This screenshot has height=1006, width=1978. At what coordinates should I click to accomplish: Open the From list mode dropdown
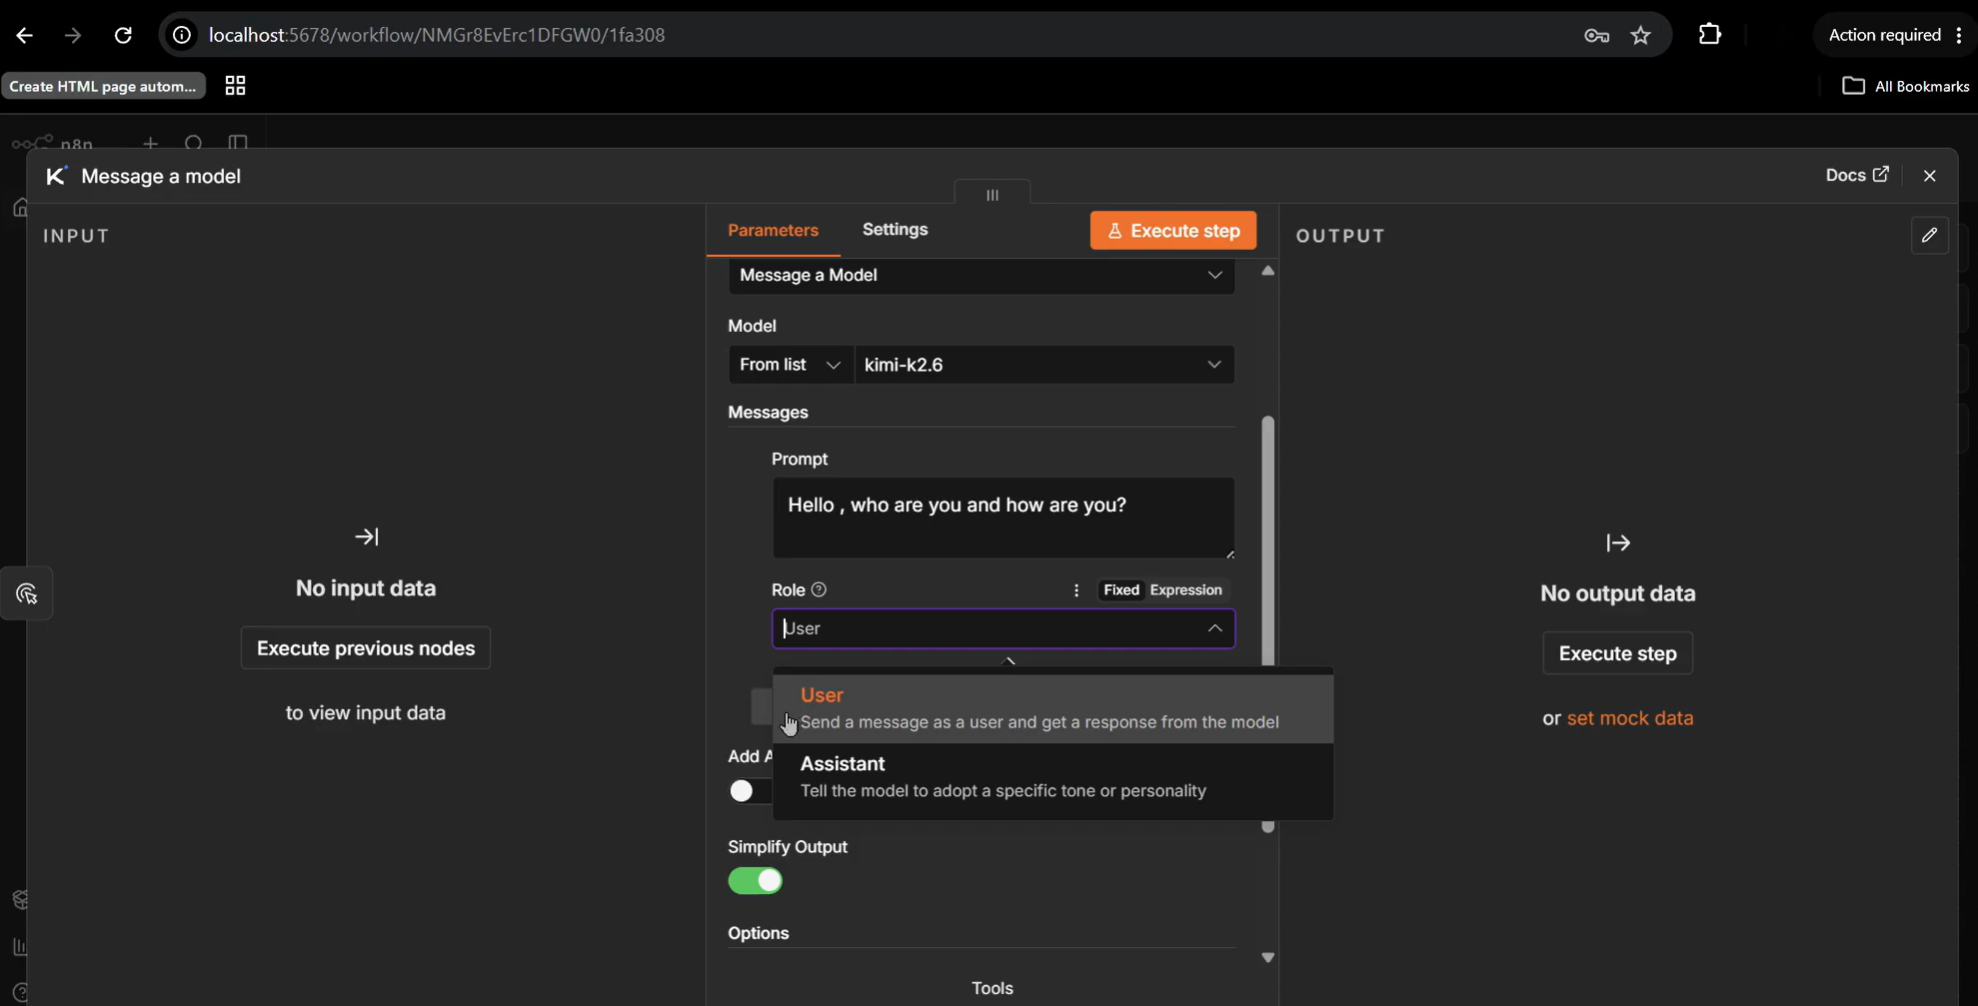tap(790, 365)
